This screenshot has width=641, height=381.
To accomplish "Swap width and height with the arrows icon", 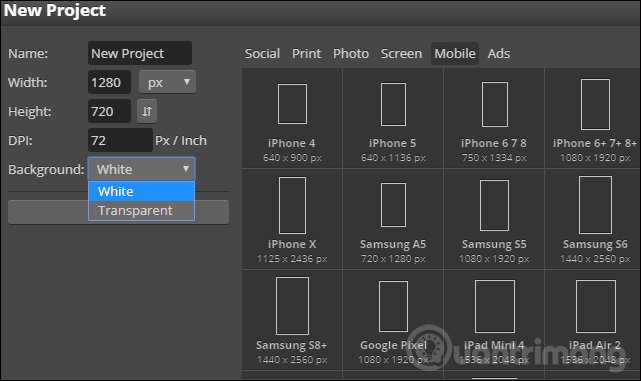I will 147,111.
